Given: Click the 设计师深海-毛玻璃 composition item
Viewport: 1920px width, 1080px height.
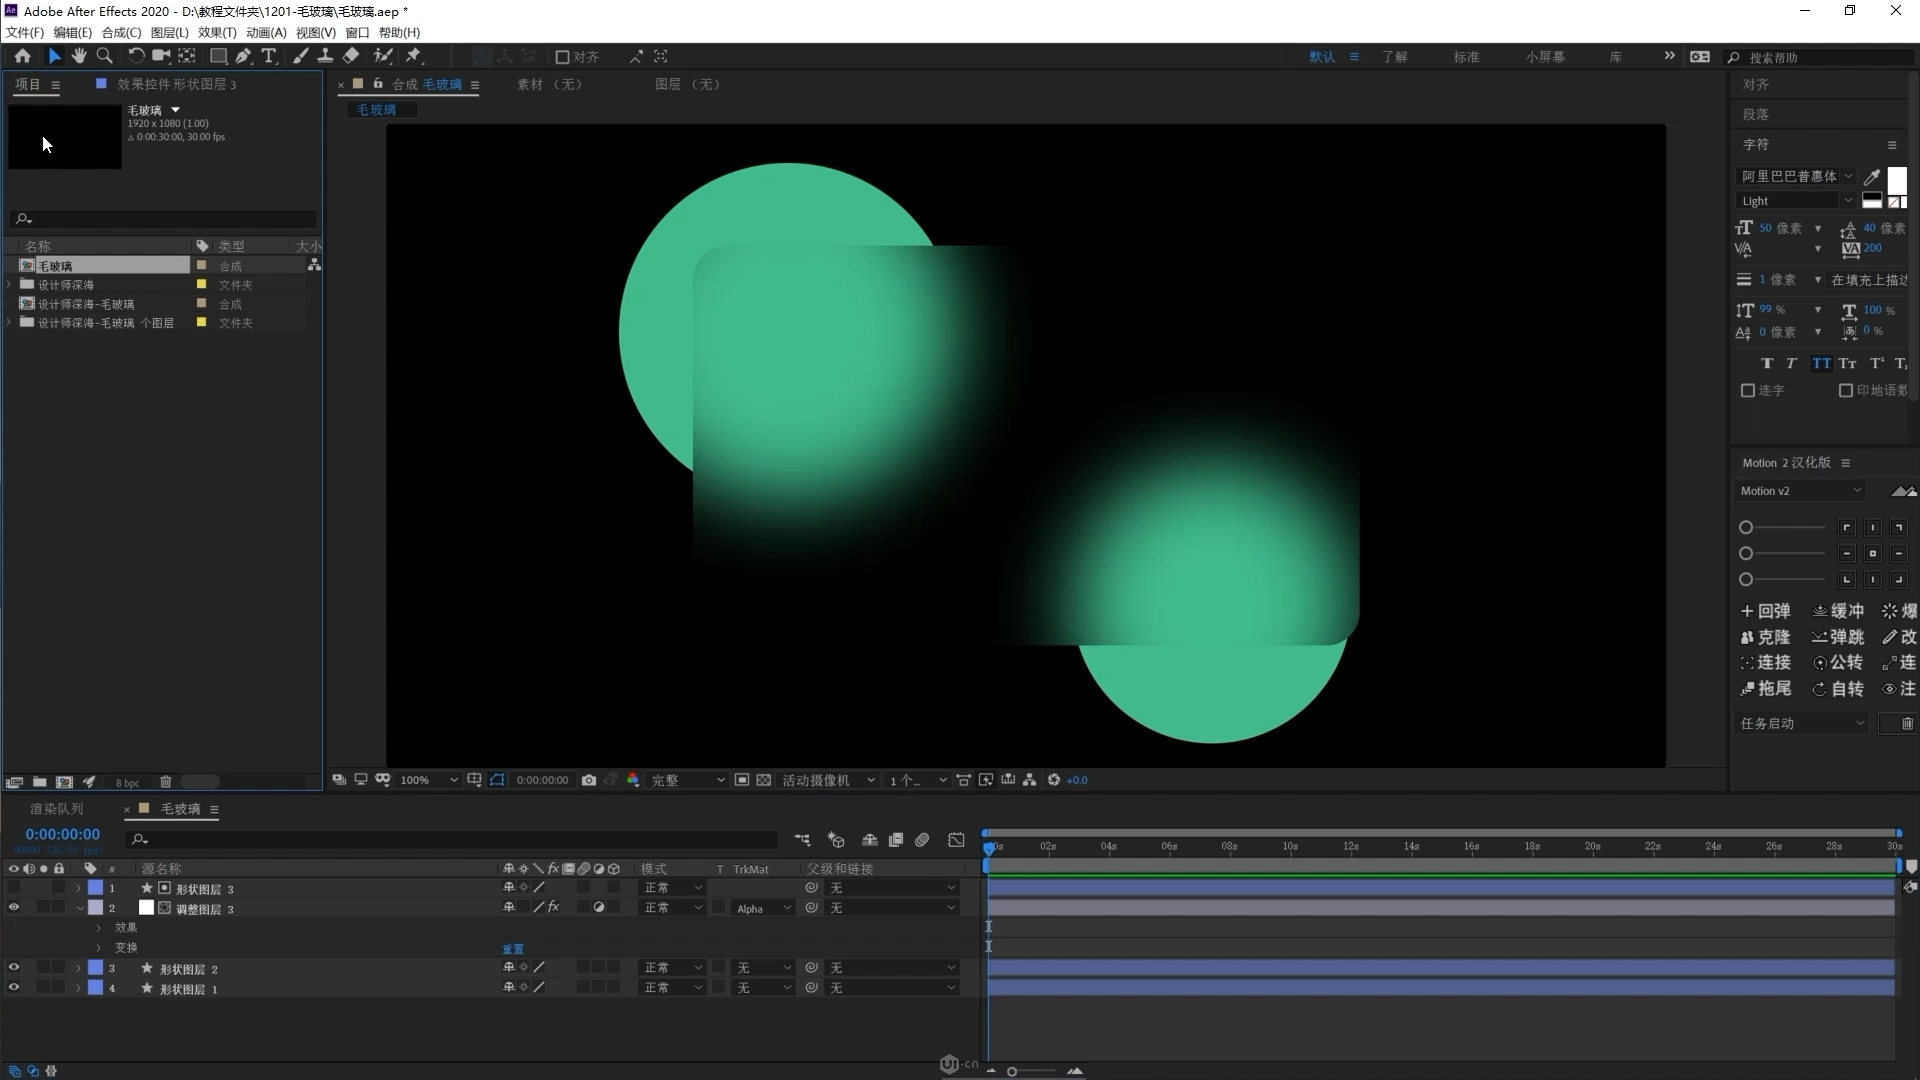Looking at the screenshot, I should click(x=86, y=303).
